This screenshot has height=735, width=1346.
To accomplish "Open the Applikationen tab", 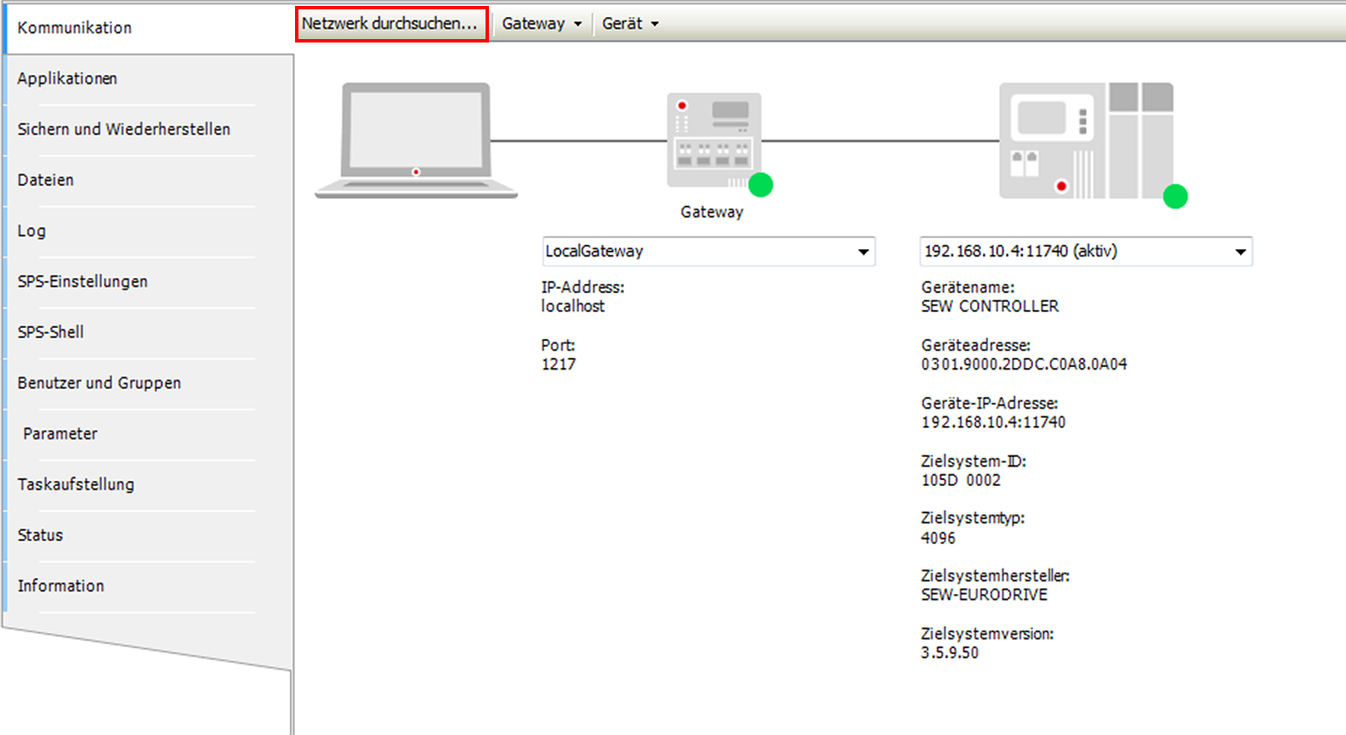I will tap(67, 79).
